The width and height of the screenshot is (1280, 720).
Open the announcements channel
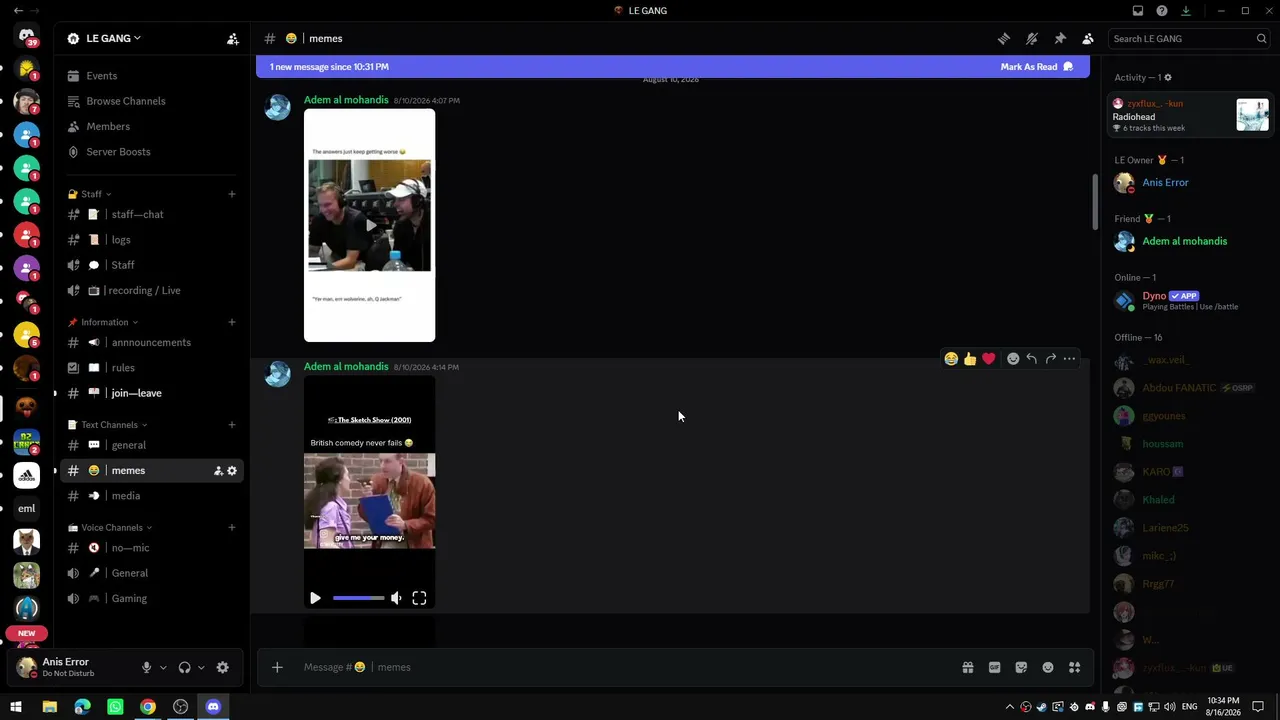click(150, 342)
